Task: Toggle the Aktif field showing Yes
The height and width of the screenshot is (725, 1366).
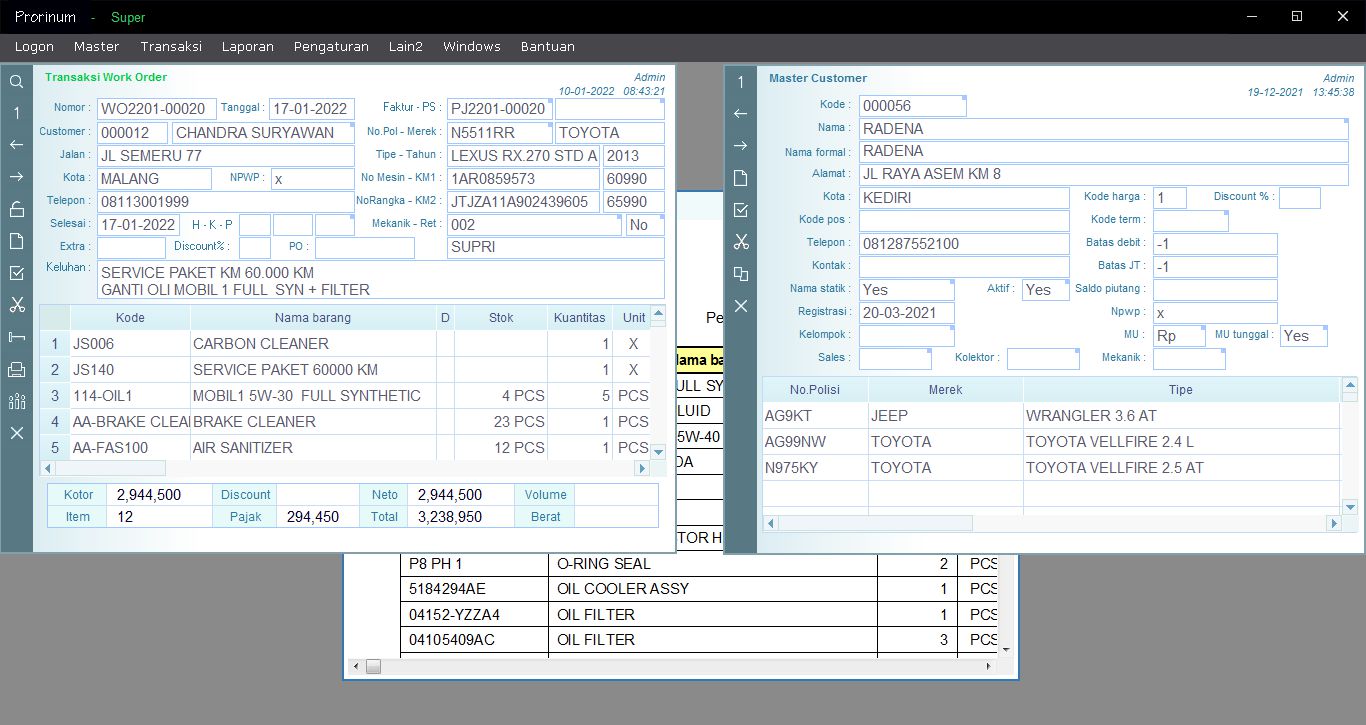Action: pos(1045,290)
